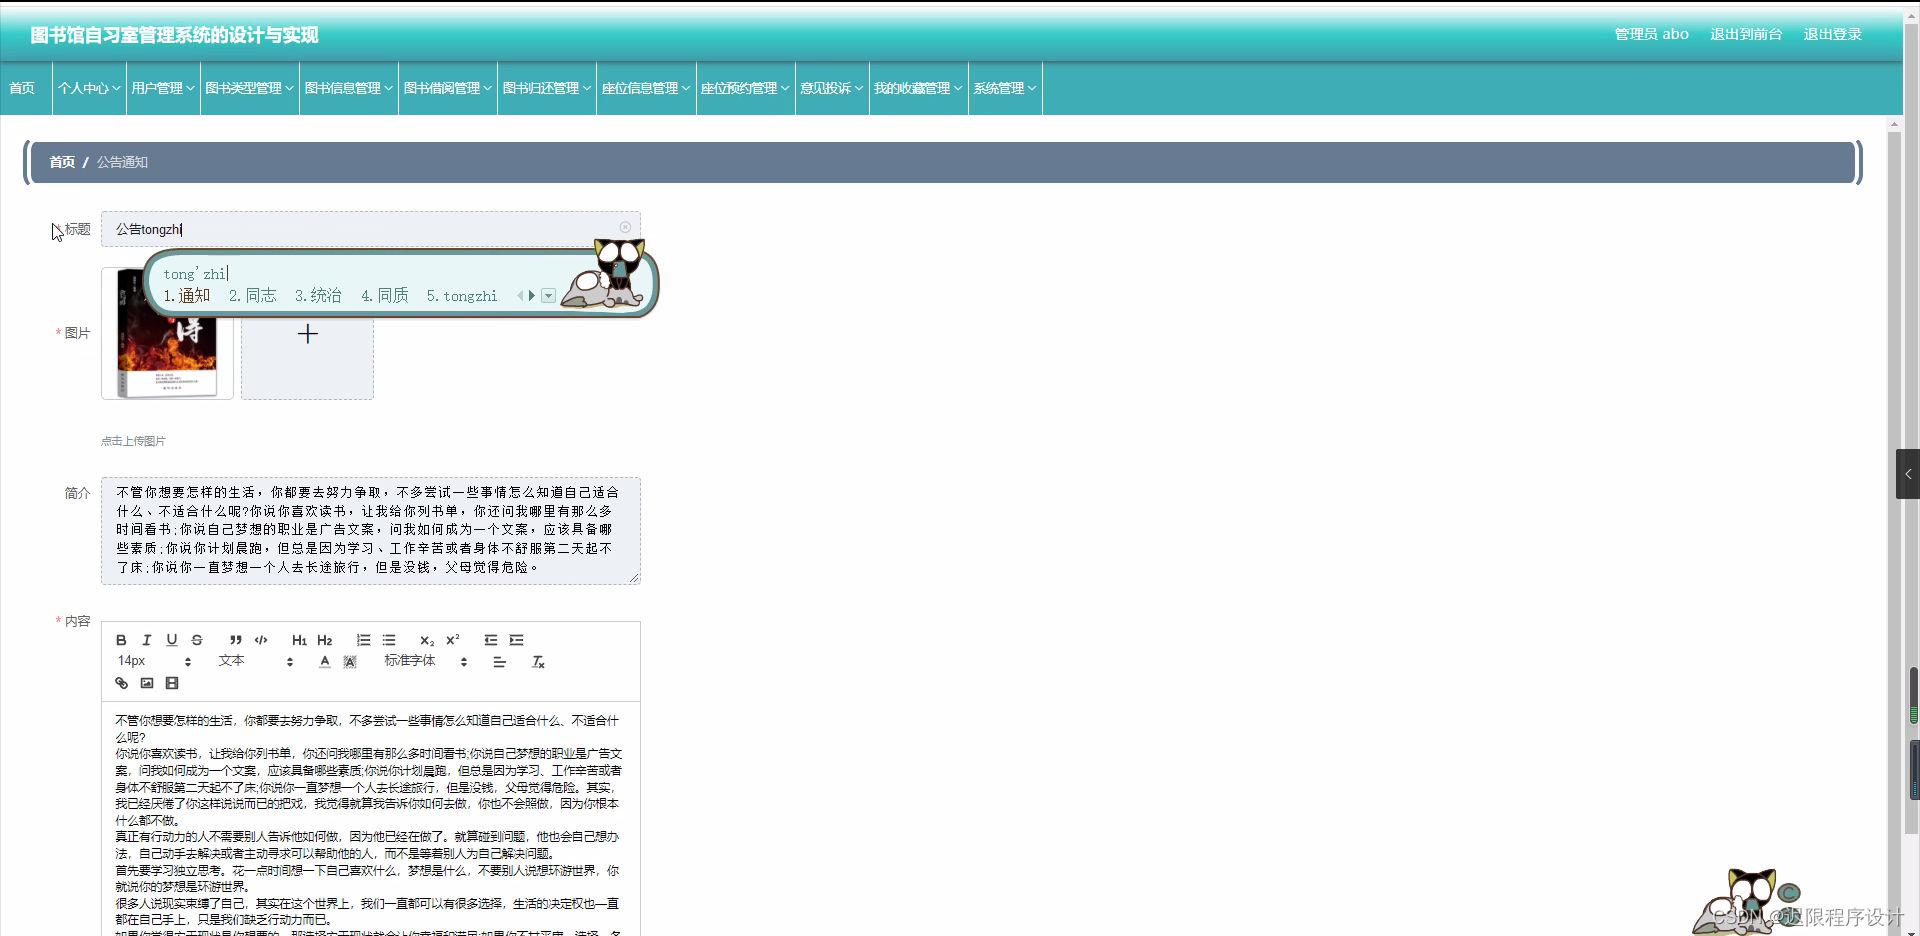
Task: Apply superscript formatting
Action: point(452,640)
